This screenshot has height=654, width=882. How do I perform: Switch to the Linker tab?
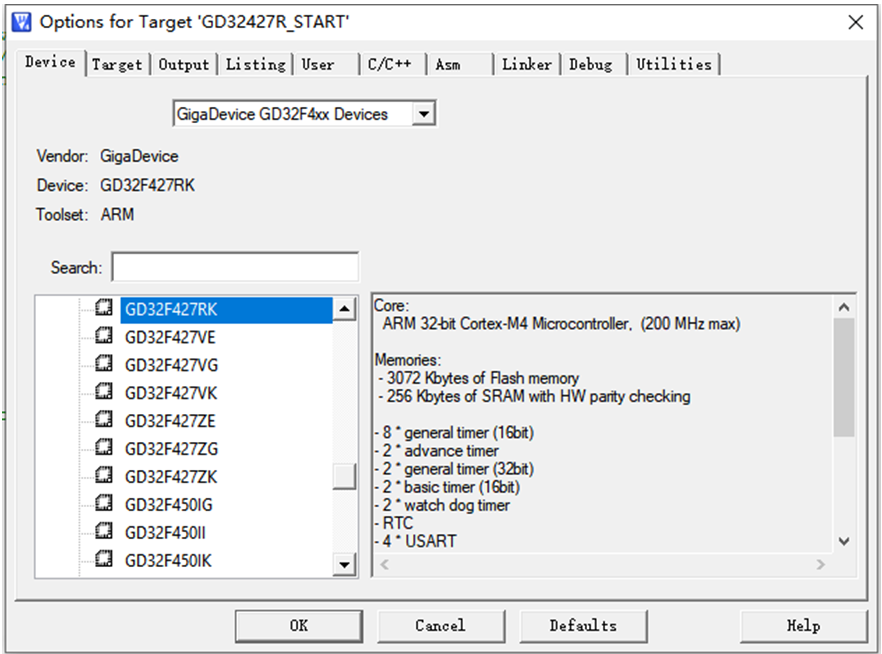point(526,63)
